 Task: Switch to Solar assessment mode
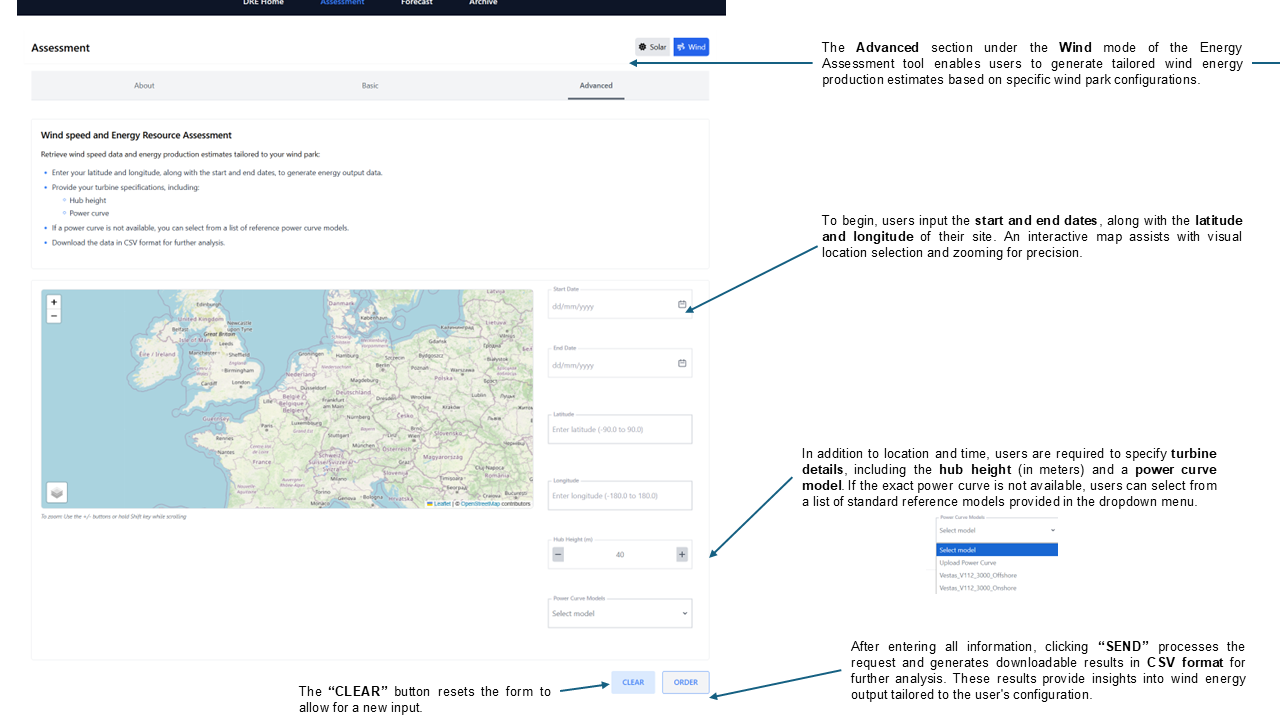[x=652, y=47]
